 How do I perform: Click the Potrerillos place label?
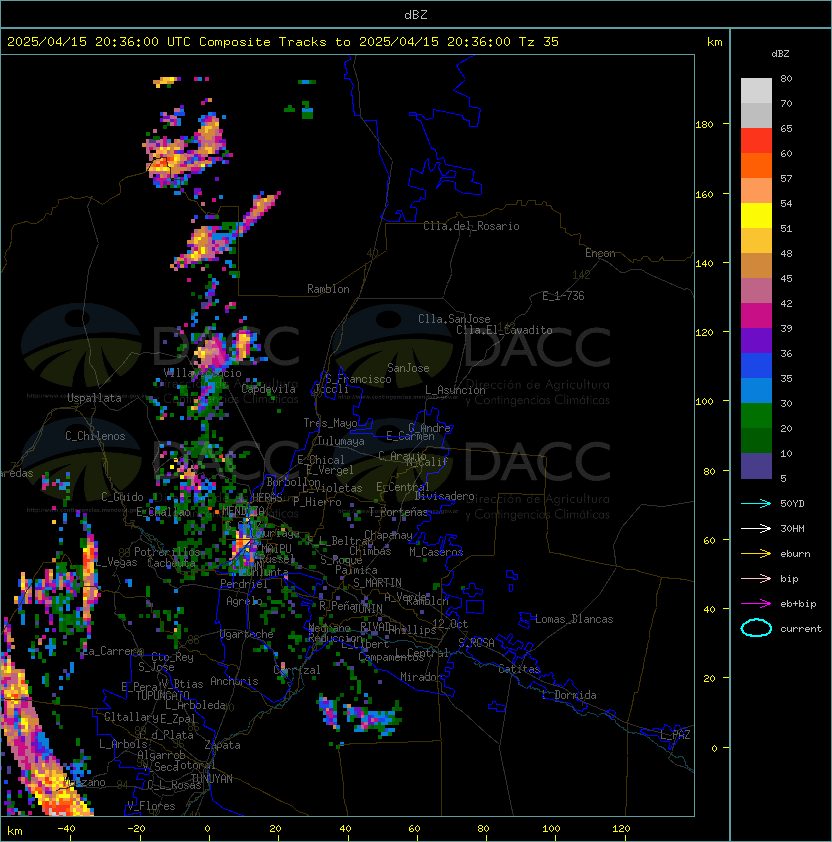(167, 552)
